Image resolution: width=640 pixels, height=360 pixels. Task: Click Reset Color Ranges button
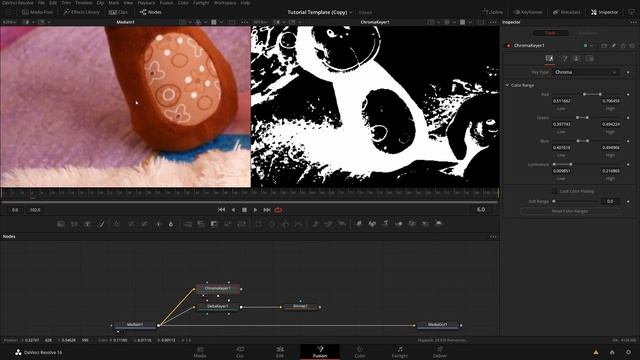570,211
